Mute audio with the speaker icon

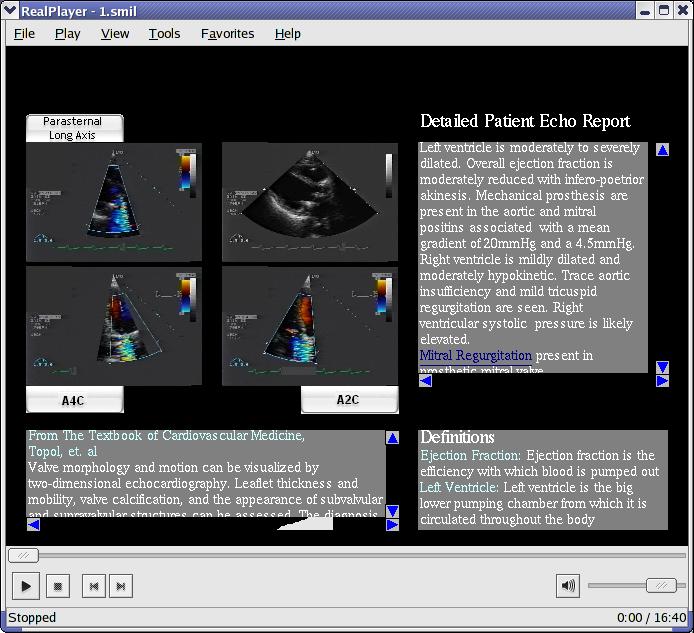point(568,586)
